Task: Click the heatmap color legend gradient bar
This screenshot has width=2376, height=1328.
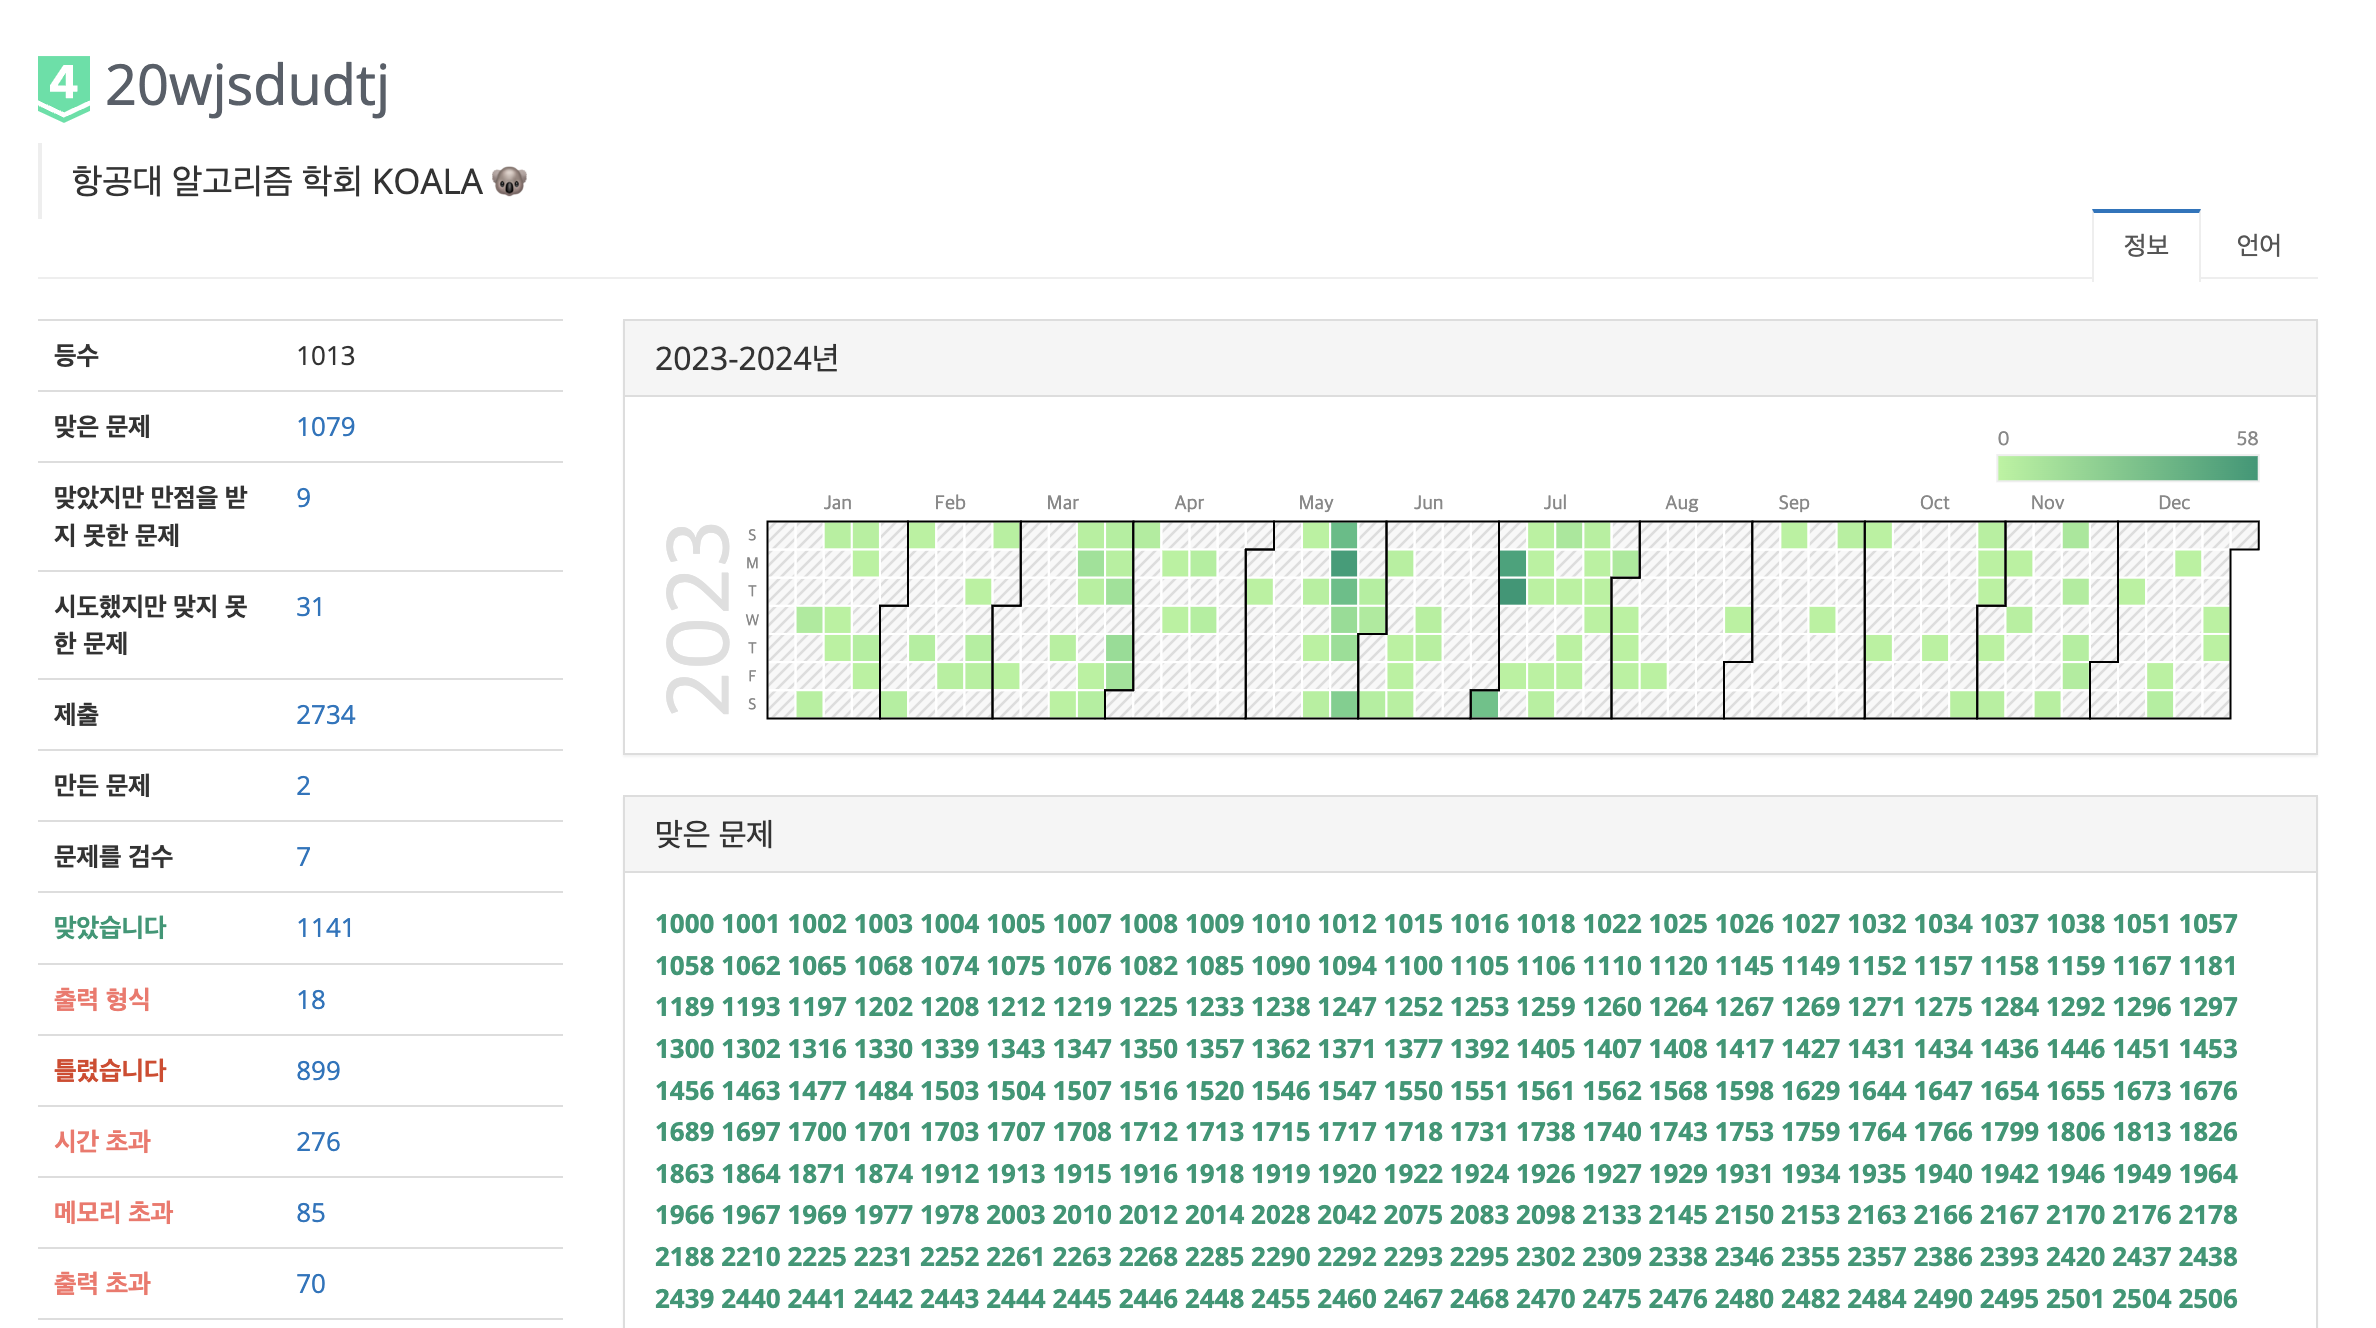Action: point(2127,468)
